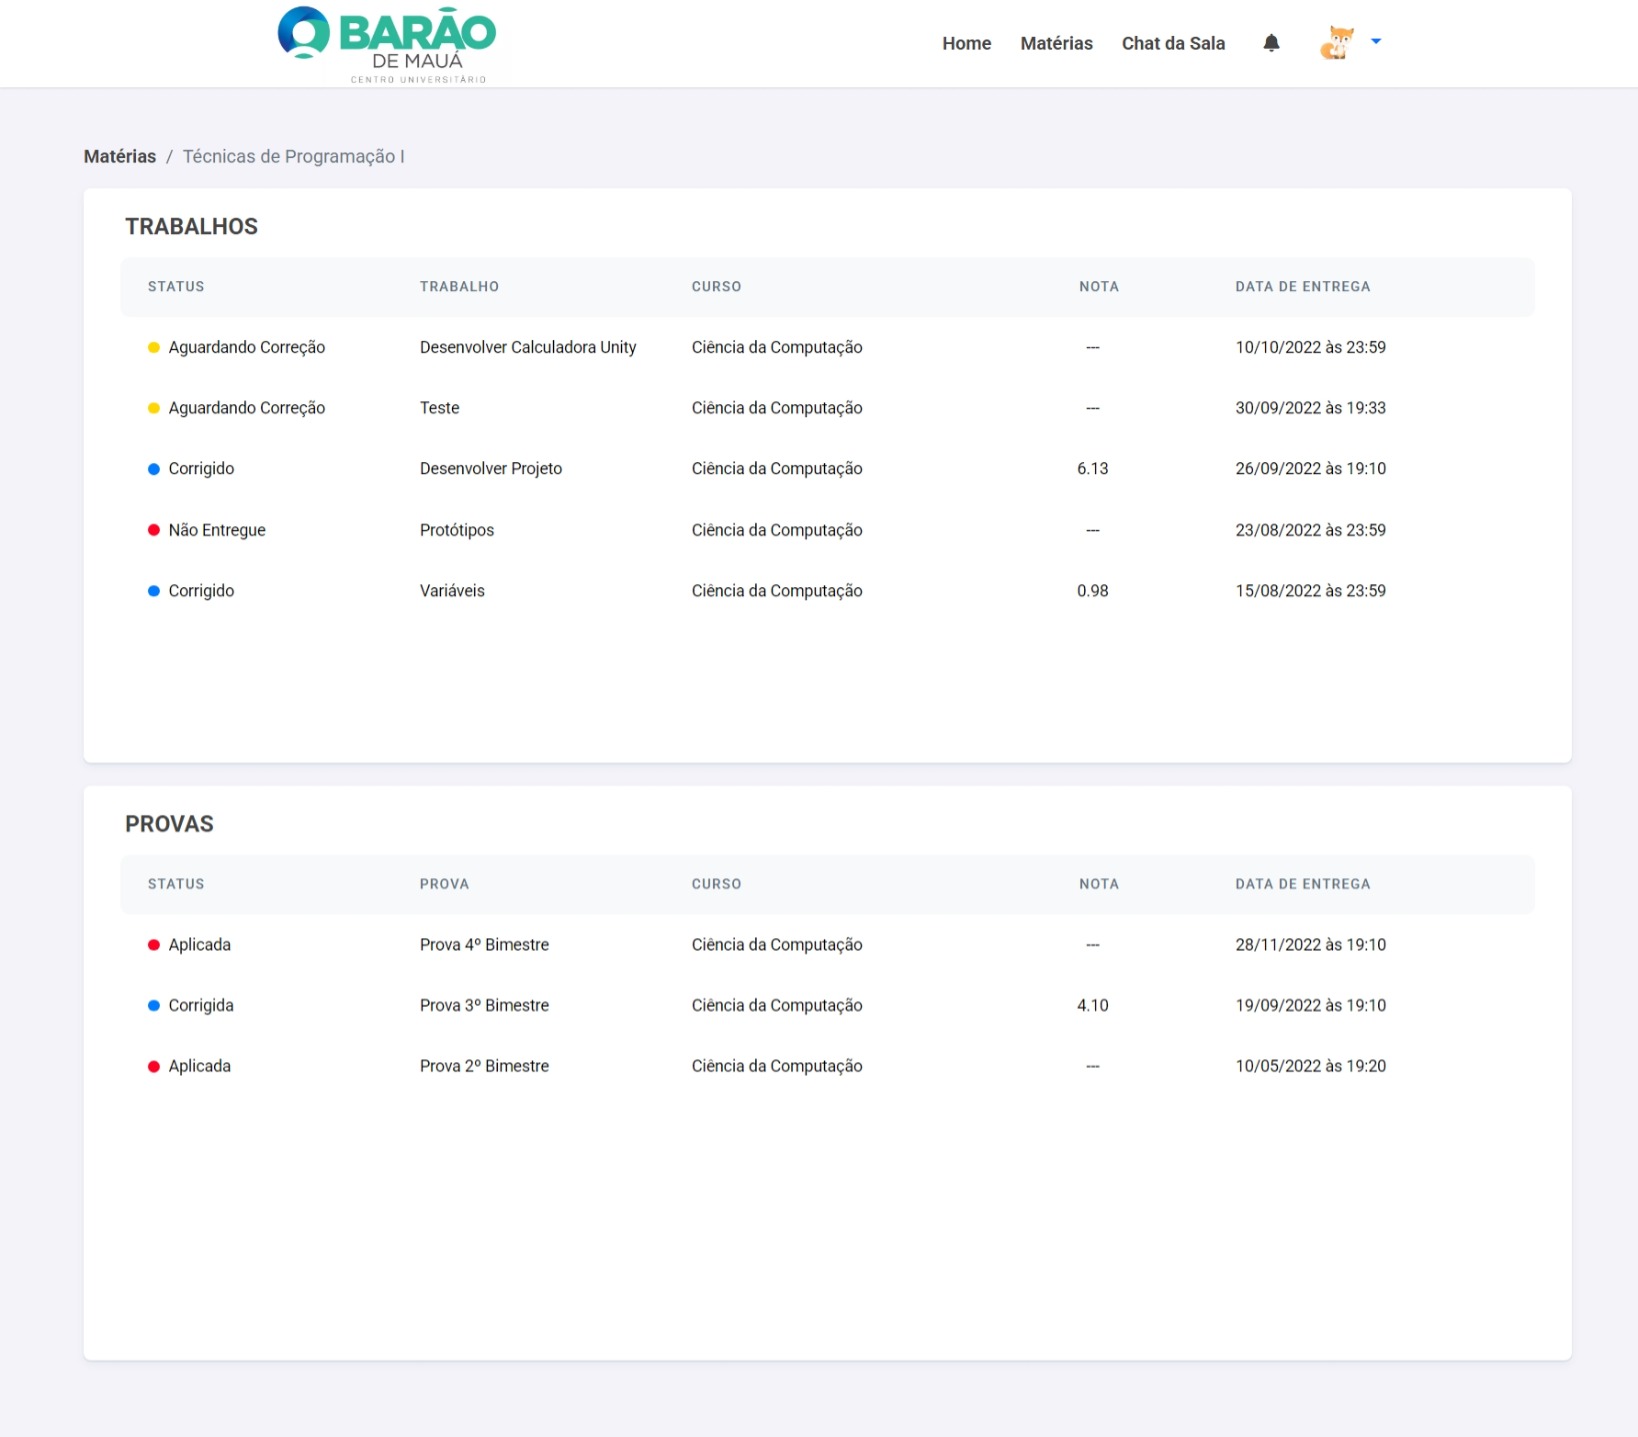Screen dimensions: 1638x1437
Task: Click the TRABALHO column header
Action: tap(459, 286)
